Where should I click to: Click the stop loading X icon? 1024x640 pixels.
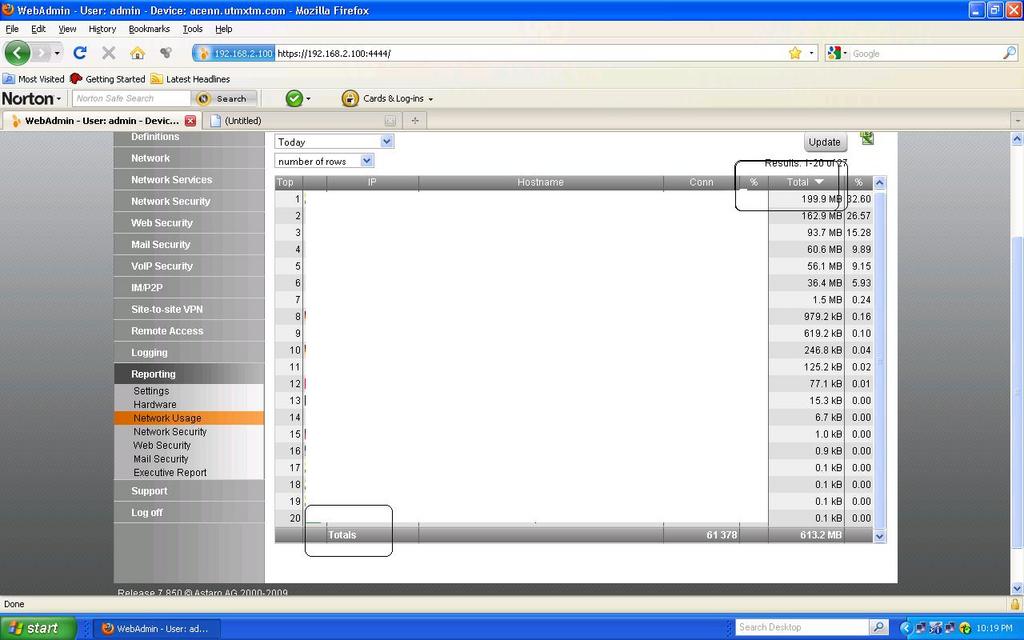(109, 53)
